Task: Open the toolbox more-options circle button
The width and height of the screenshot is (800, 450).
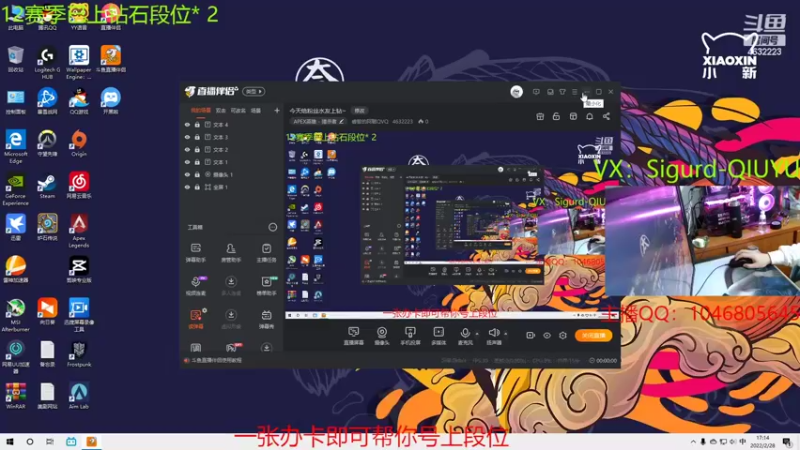Action: tap(273, 227)
